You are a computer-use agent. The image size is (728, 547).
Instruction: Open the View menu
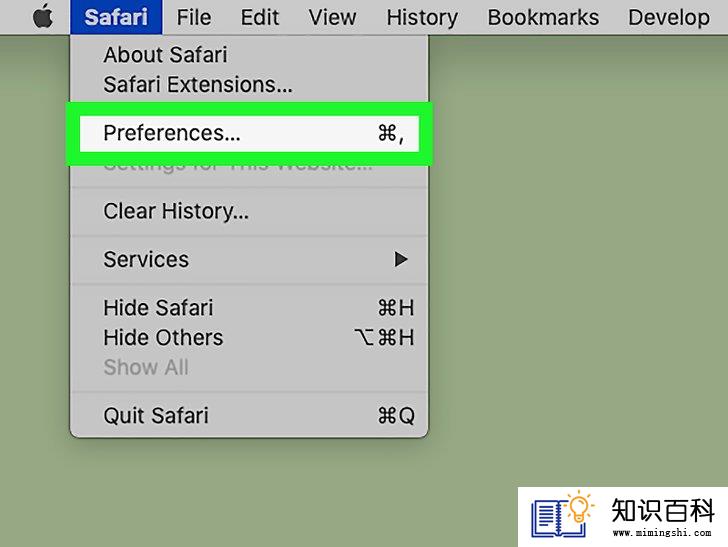point(332,17)
